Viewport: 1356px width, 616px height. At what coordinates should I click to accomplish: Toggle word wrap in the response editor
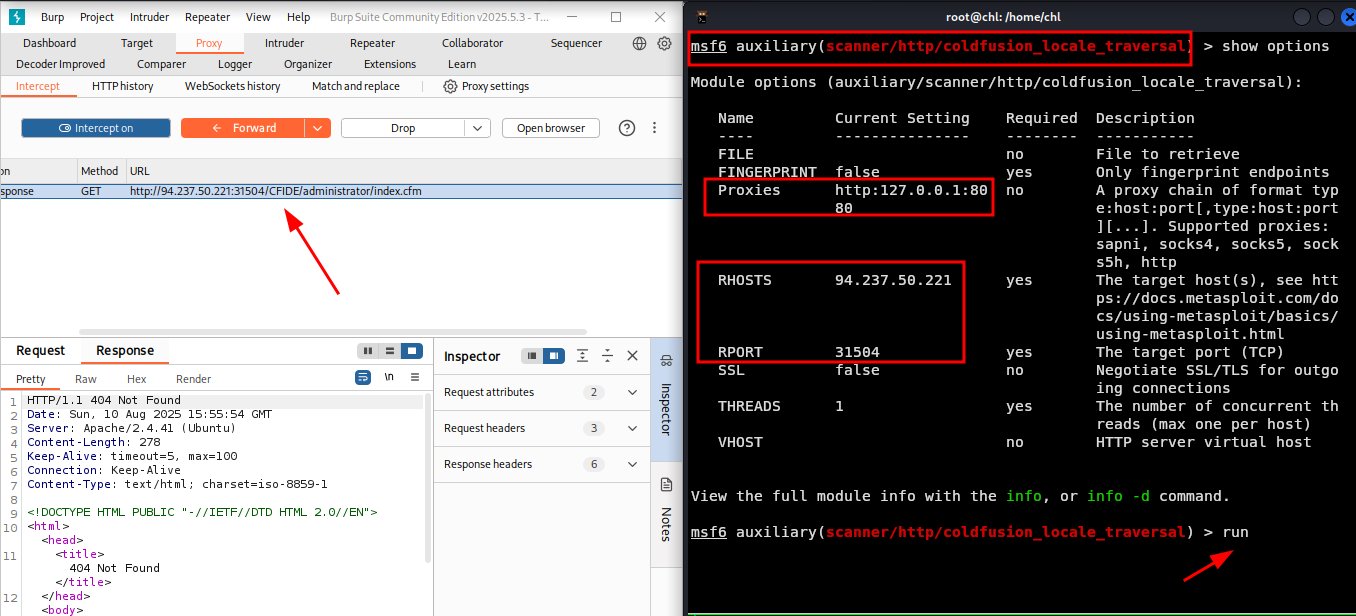pos(363,378)
